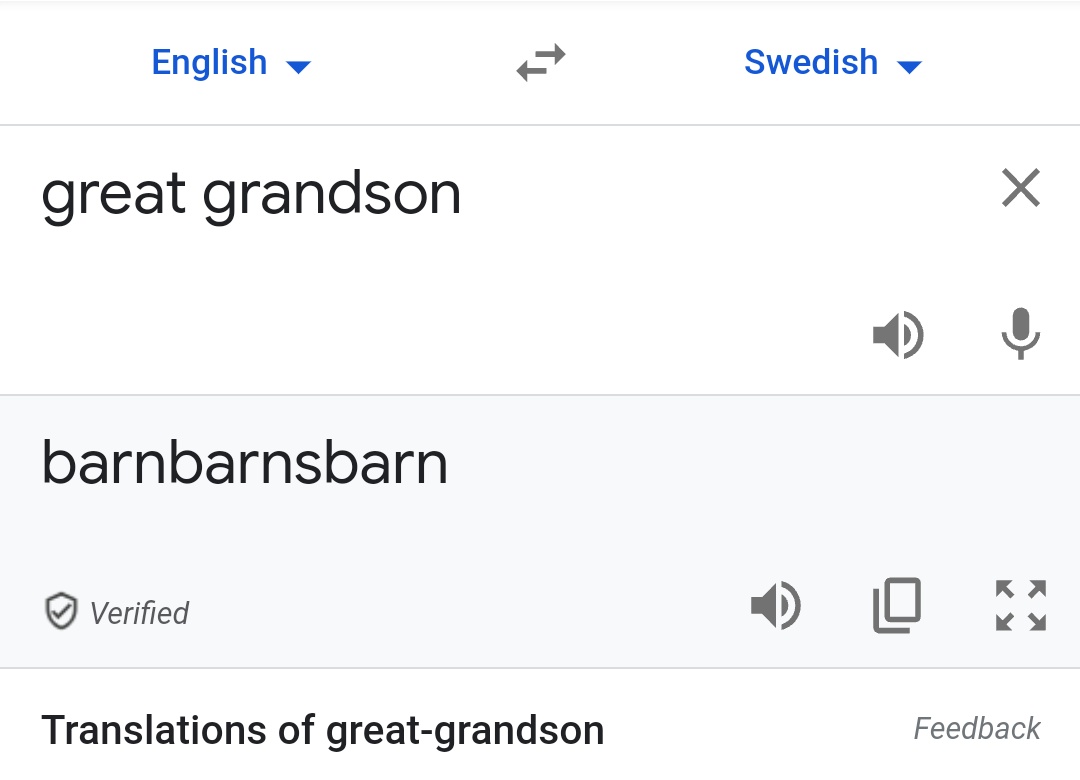1080x780 pixels.
Task: Select the translated word barnbarnsbarn
Action: (x=244, y=464)
